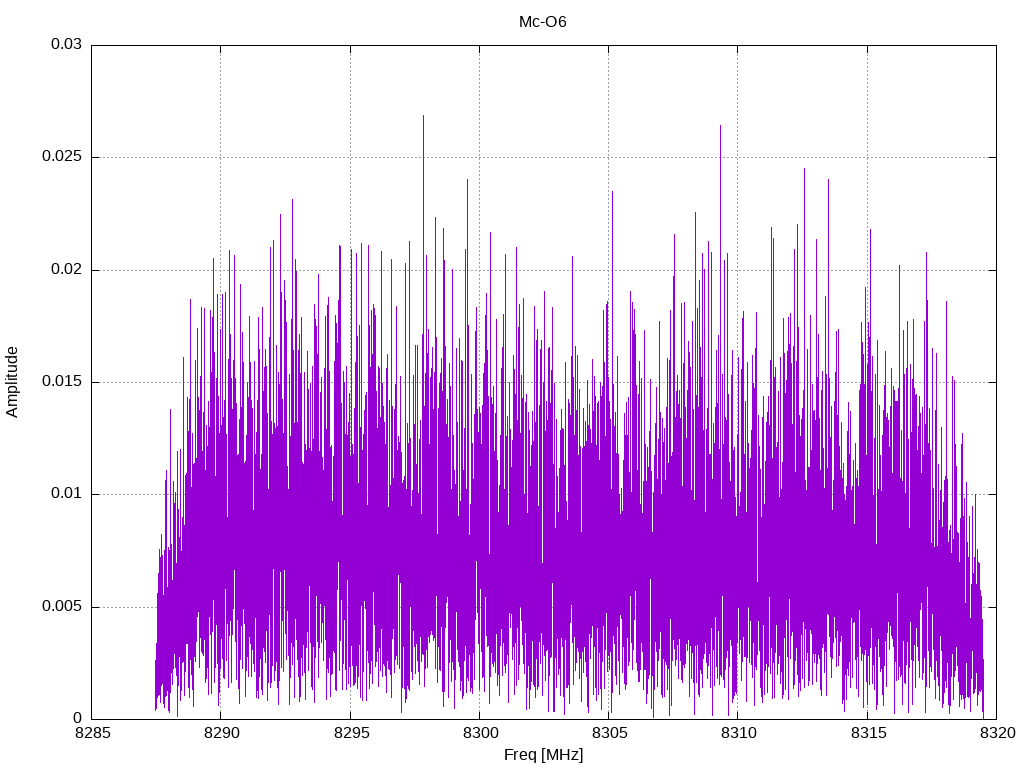Click the Amplitude y-axis label

(x=12, y=382)
